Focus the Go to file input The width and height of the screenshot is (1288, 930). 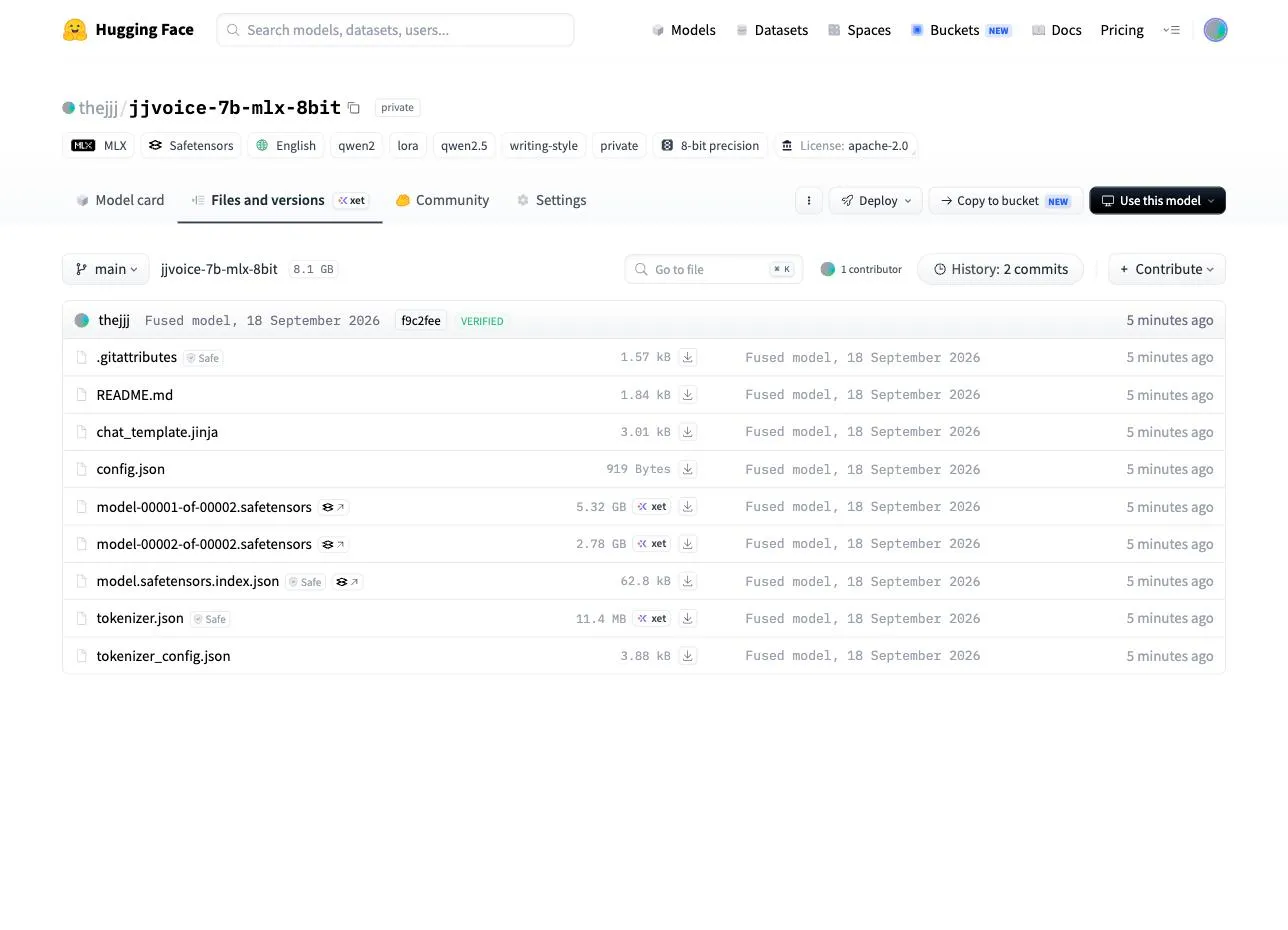pos(714,269)
